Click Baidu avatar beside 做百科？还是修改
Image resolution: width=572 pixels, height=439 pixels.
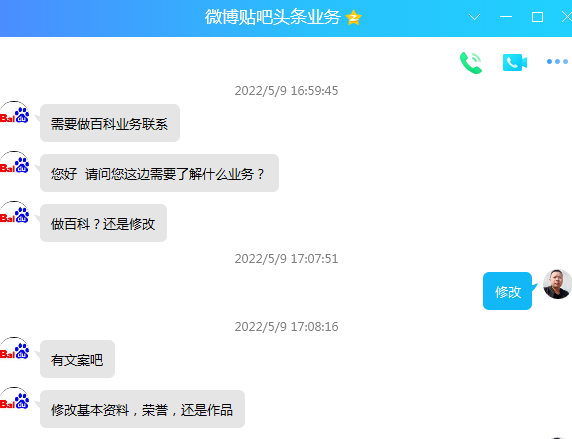[15, 215]
